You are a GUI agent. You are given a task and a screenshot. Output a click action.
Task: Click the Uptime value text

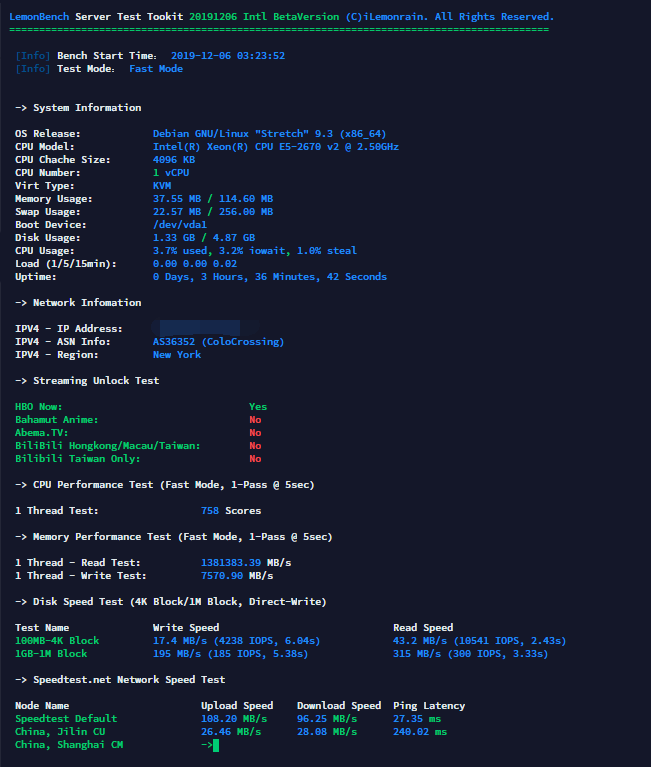click(x=269, y=277)
